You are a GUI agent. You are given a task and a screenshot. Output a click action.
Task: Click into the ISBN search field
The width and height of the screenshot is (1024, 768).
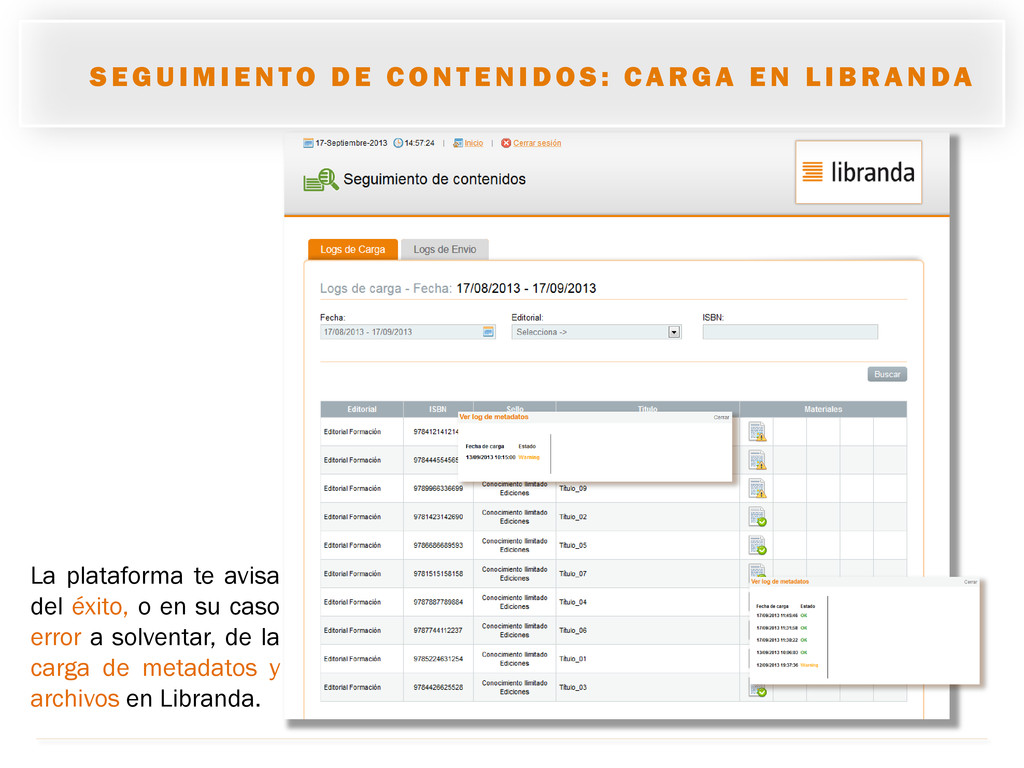790,332
